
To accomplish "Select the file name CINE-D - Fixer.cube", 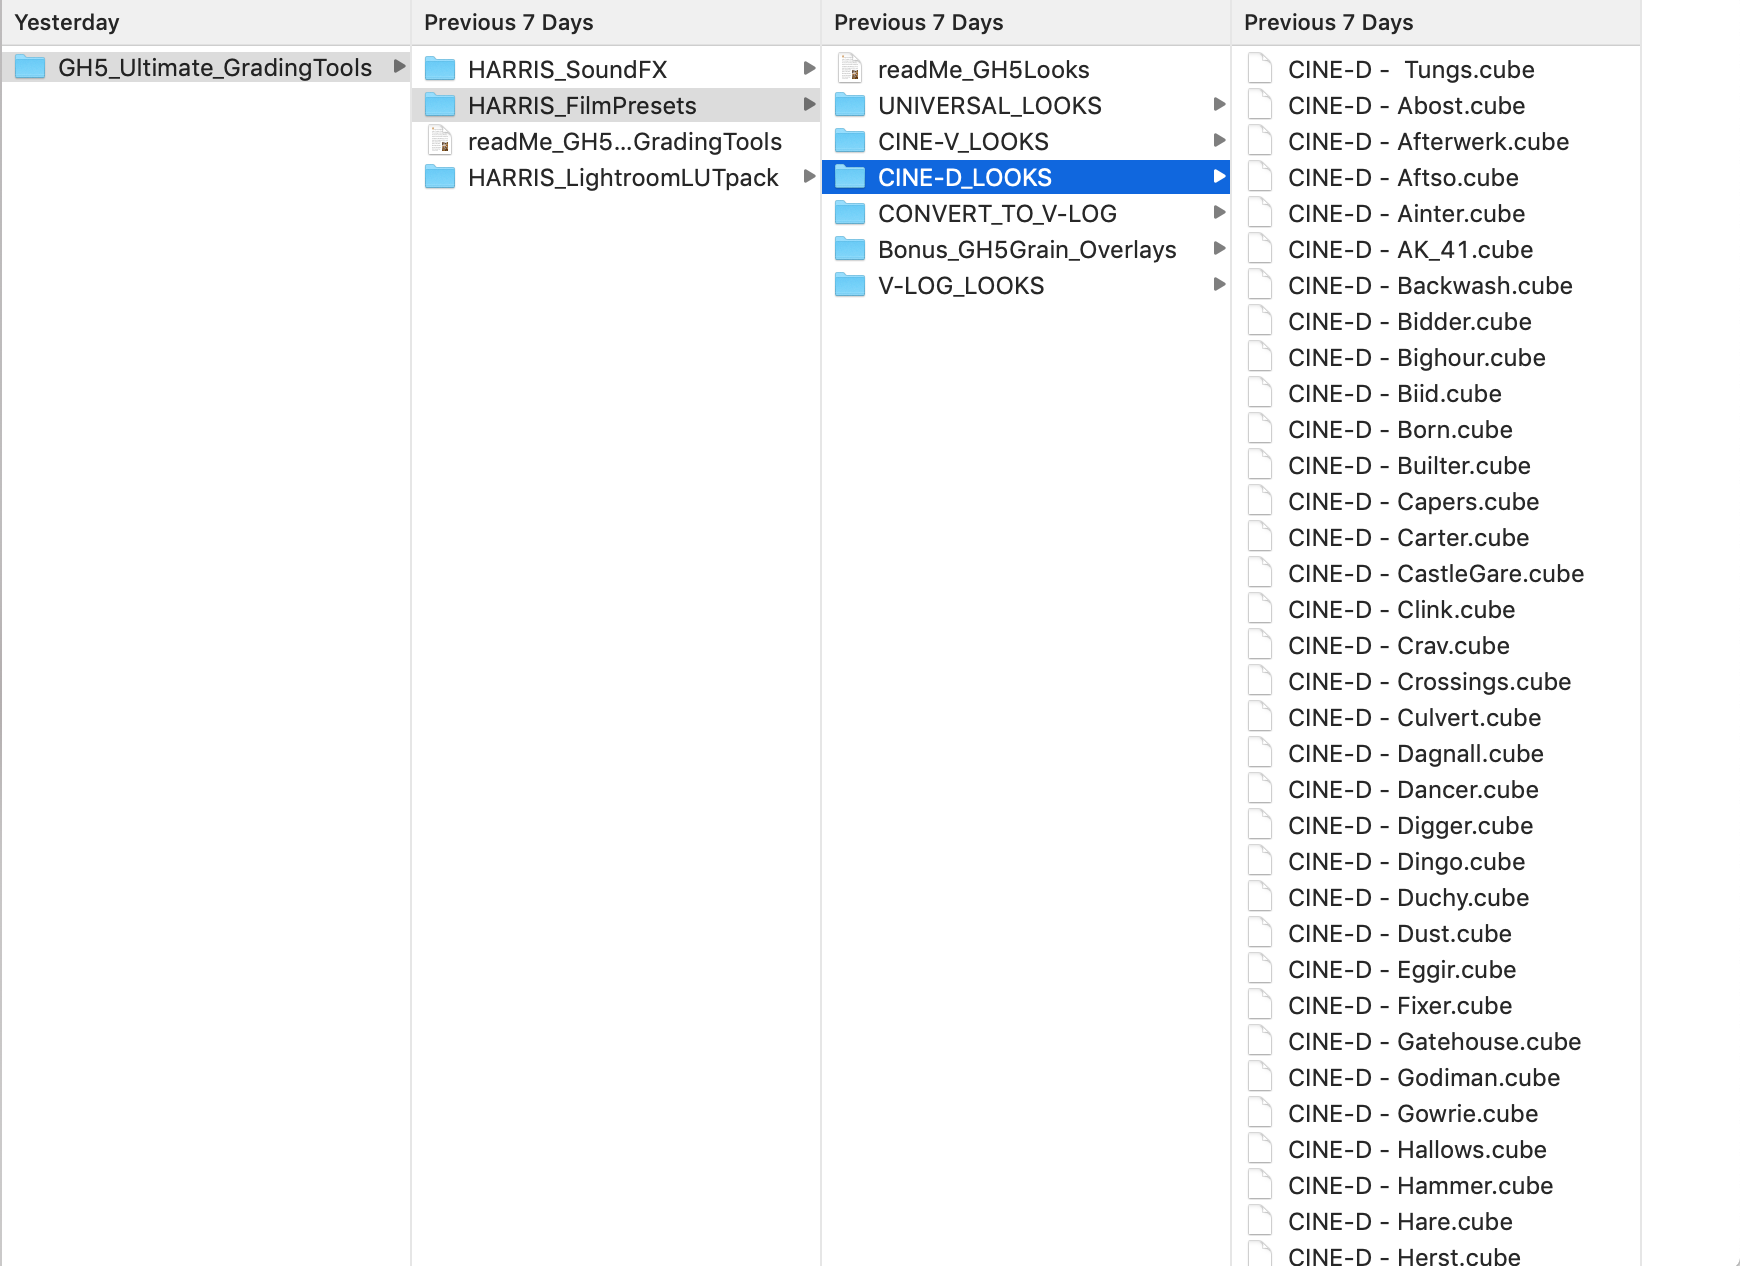I will [x=1400, y=1006].
